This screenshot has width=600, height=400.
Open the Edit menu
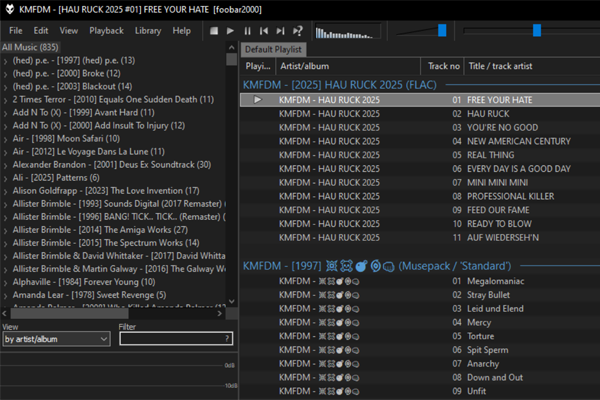tap(41, 31)
